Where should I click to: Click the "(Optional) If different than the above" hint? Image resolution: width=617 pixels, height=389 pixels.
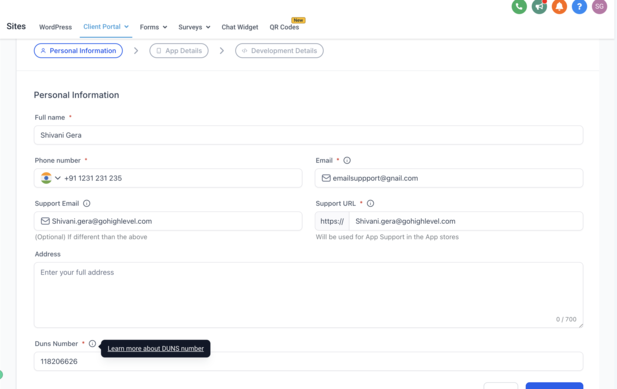coord(91,237)
